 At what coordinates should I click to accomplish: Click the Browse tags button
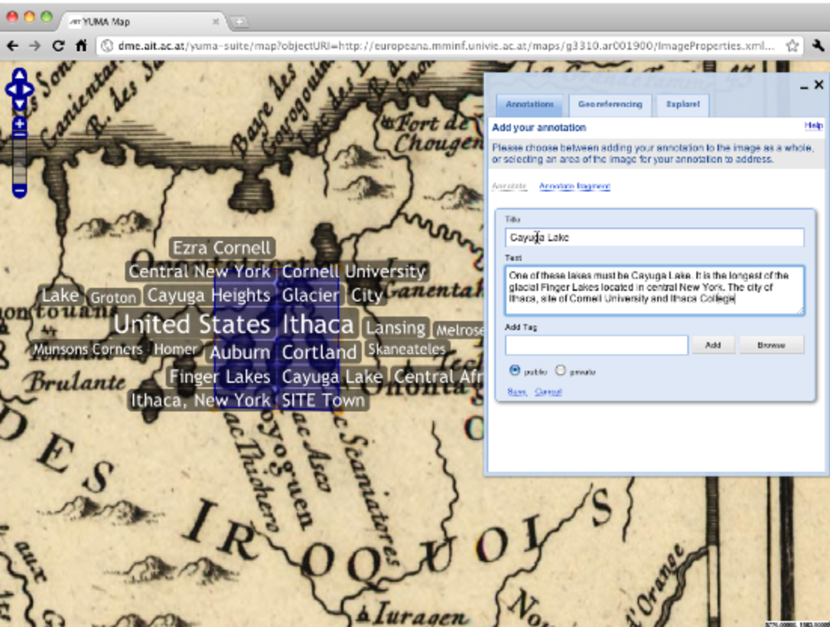pyautogui.click(x=771, y=345)
